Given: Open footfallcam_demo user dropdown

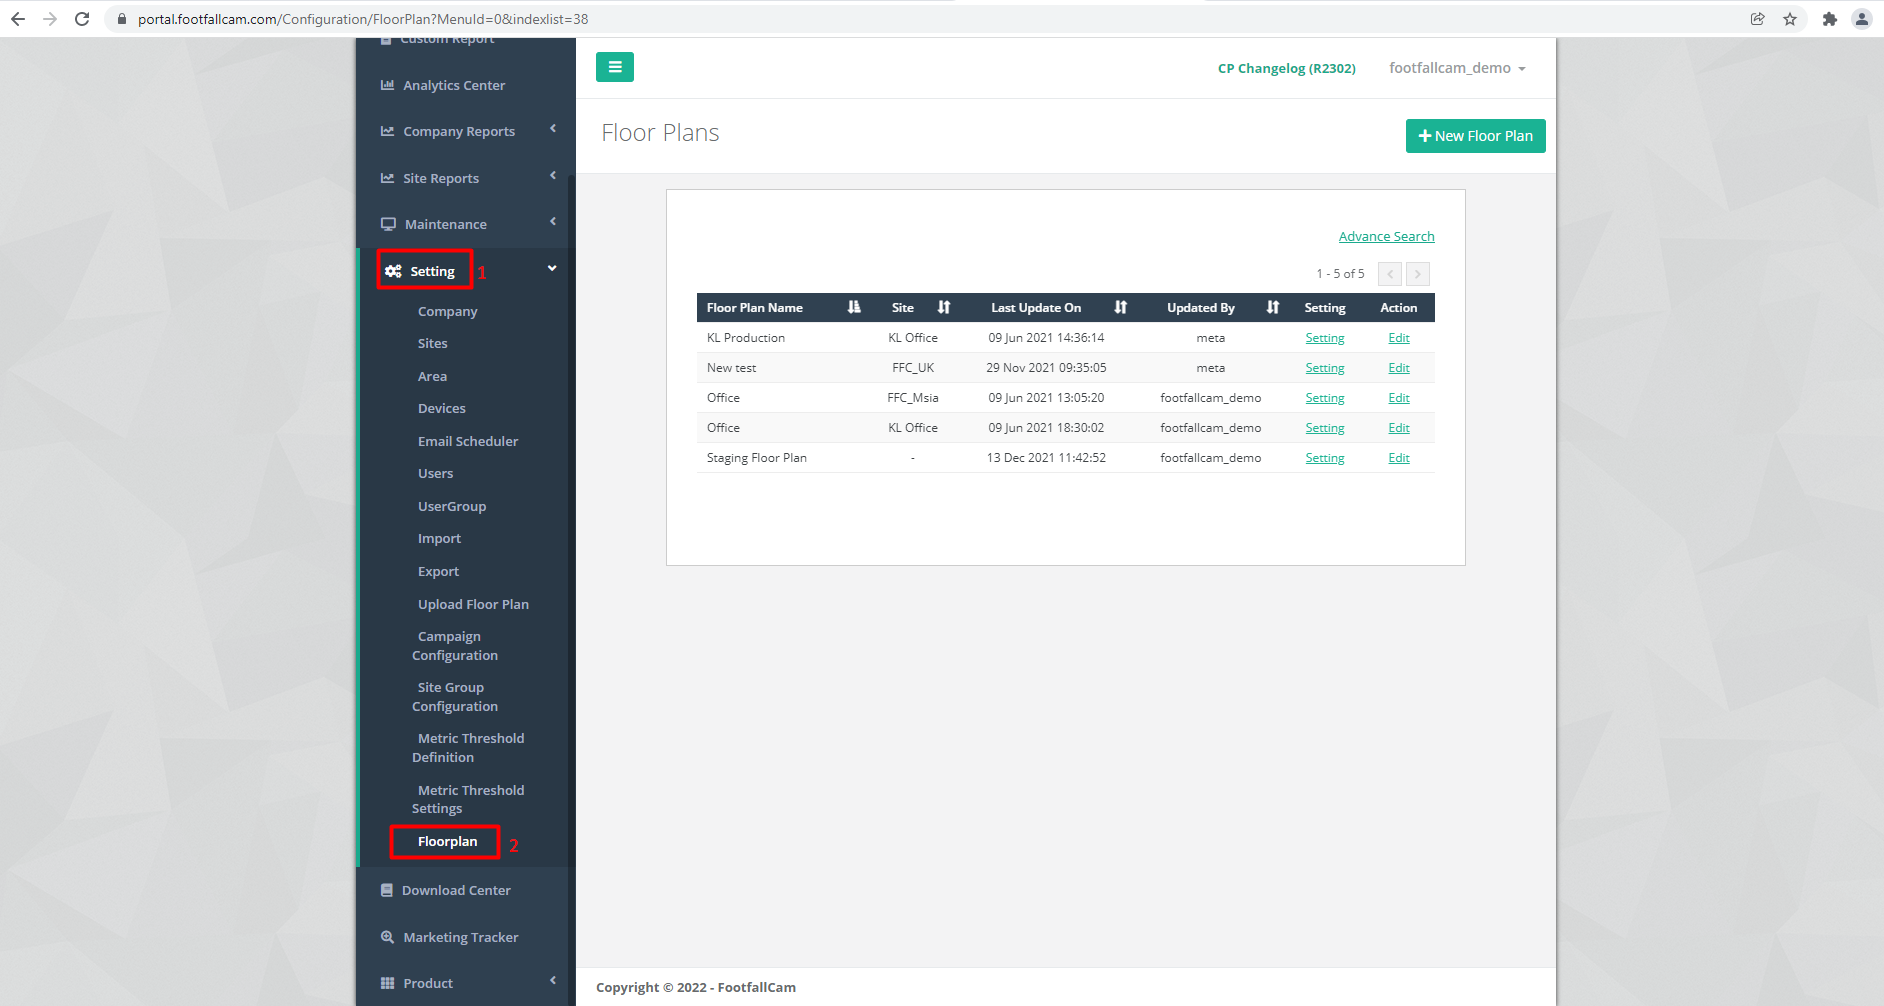Looking at the screenshot, I should (x=1456, y=68).
